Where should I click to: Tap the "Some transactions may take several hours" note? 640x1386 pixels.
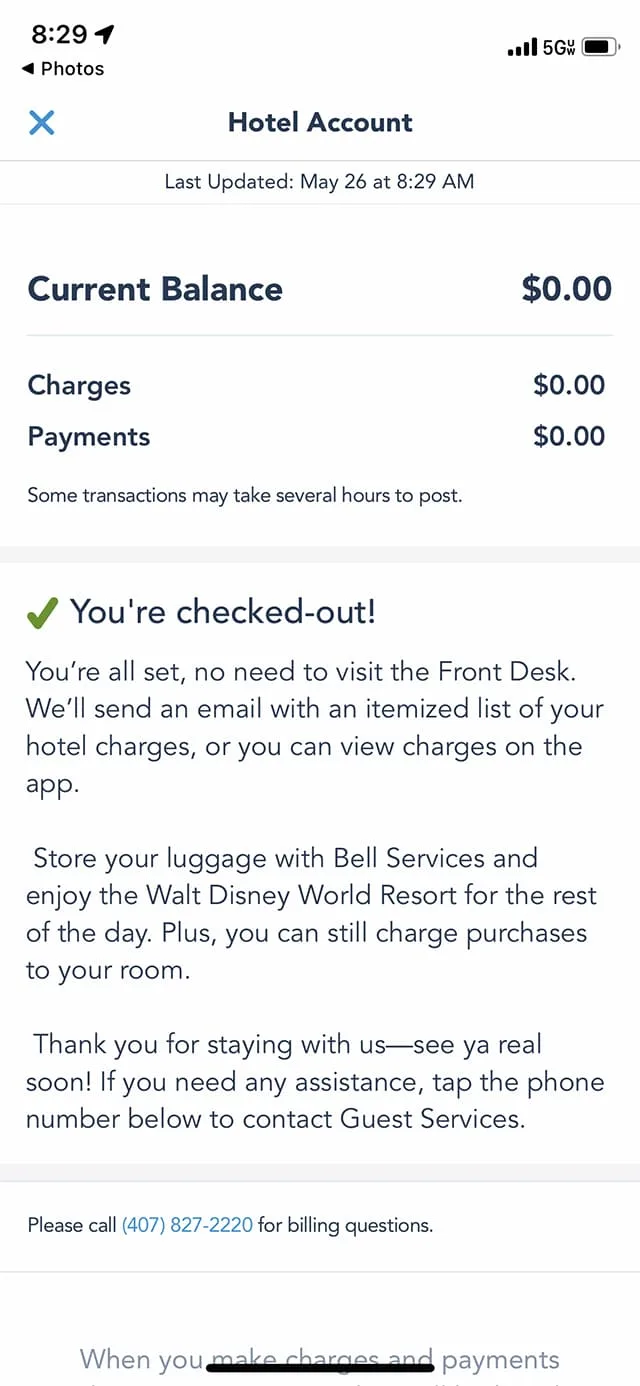(245, 495)
